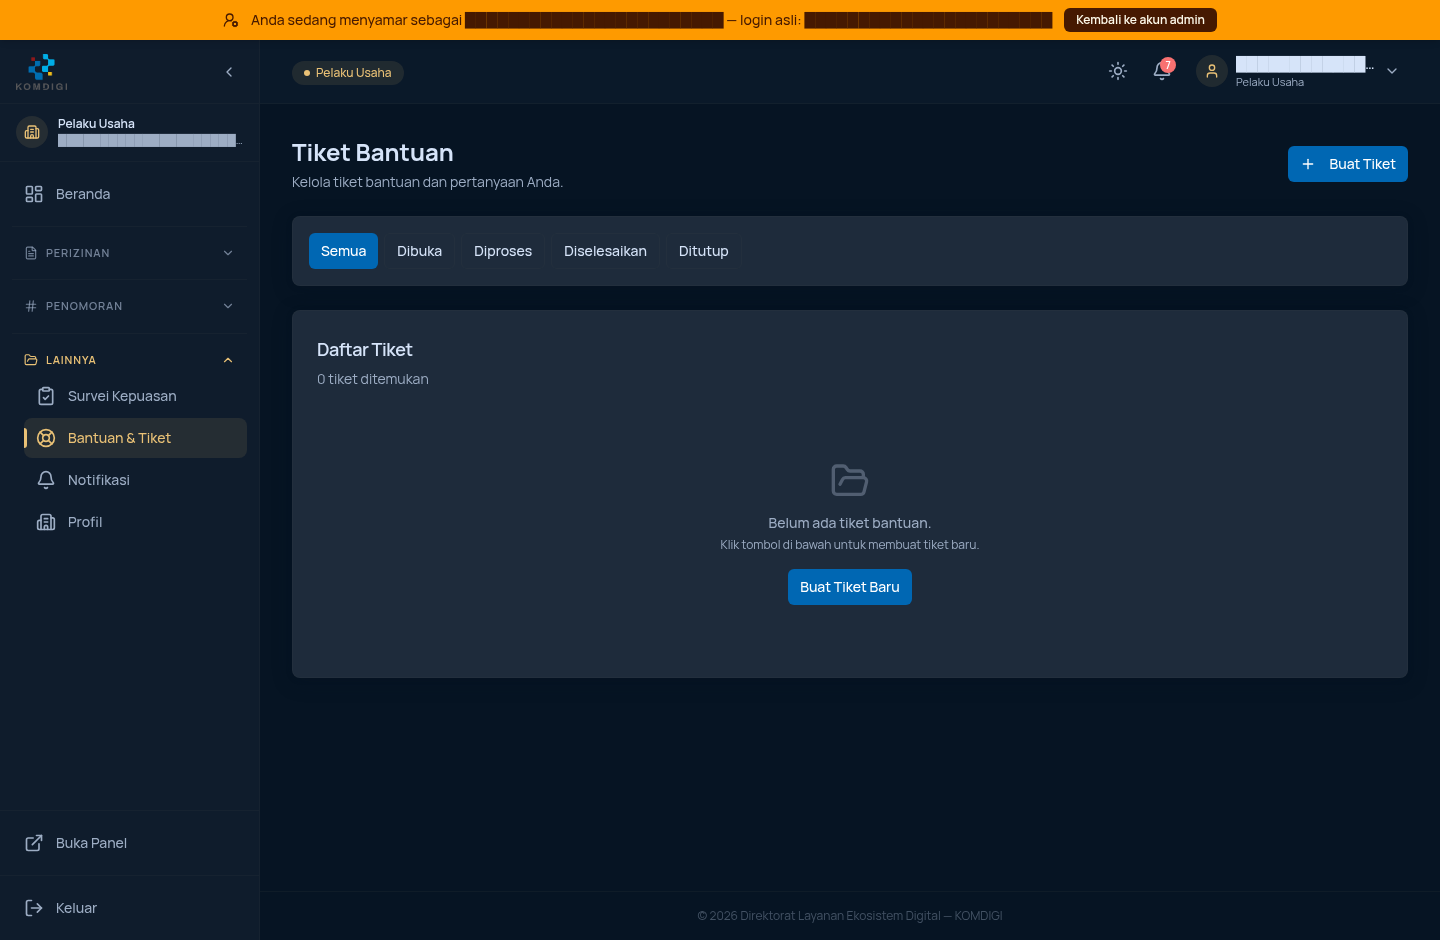Click the Notifikasi bell icon in sidebar
1440x940 pixels.
coord(46,480)
